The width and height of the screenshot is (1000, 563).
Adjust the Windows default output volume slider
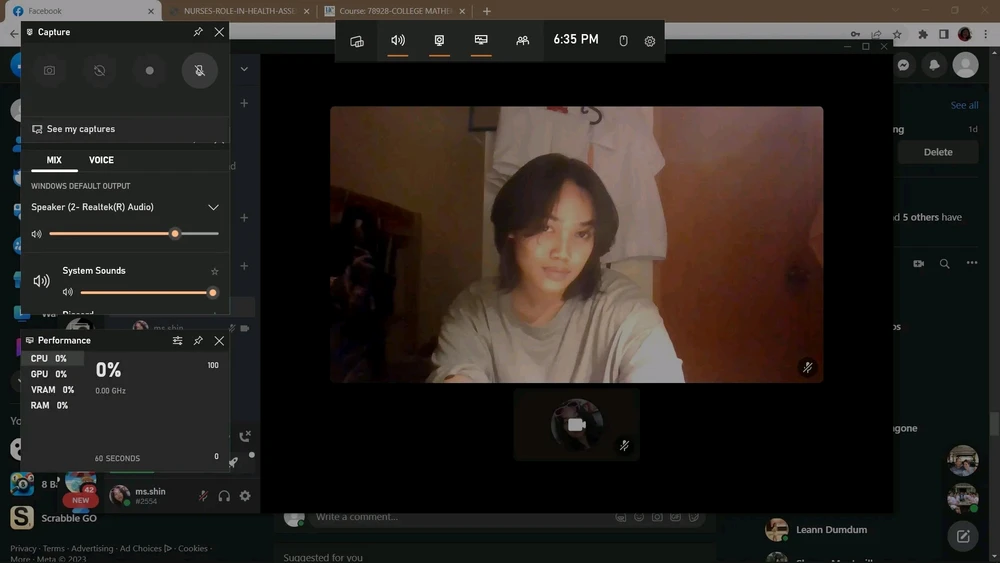pyautogui.click(x=134, y=234)
